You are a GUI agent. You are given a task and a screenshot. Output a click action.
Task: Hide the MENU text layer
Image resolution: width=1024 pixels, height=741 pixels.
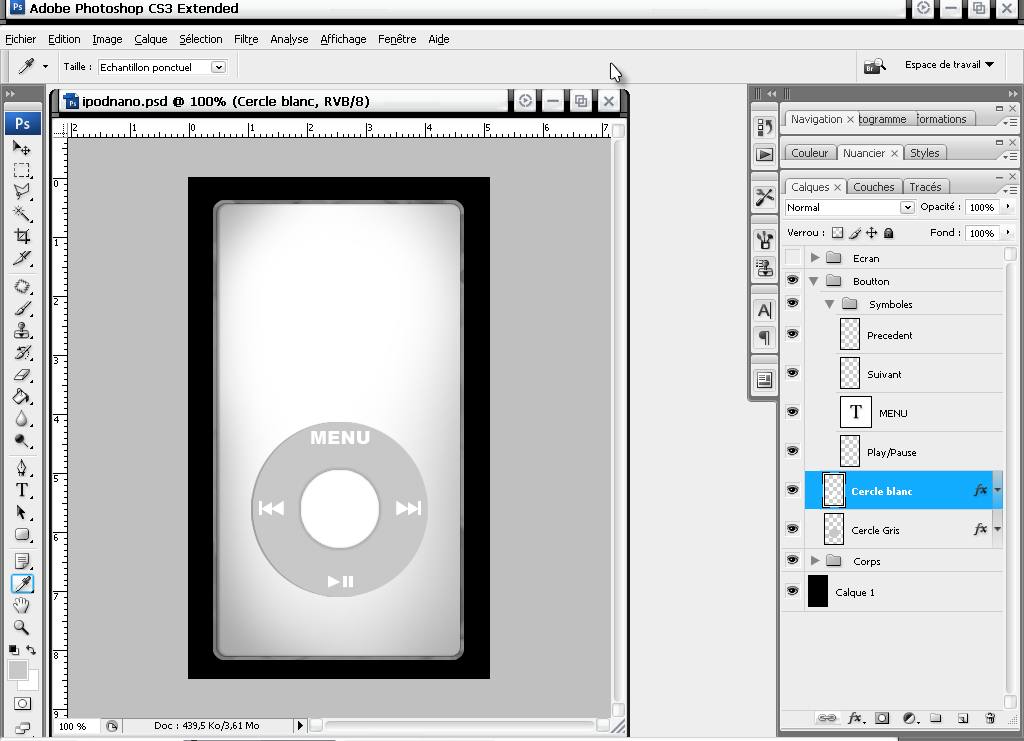792,412
